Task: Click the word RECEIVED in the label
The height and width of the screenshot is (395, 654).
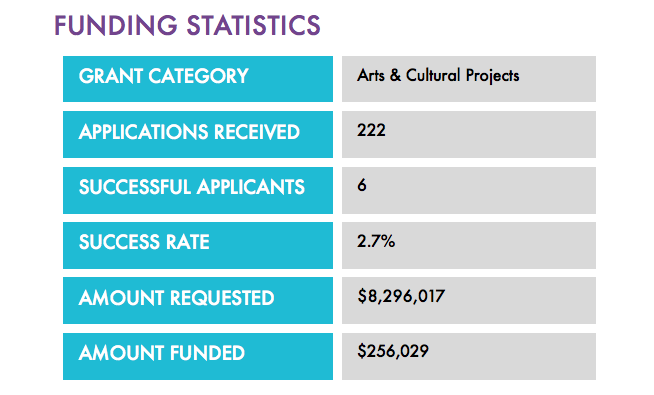Action: tap(257, 132)
